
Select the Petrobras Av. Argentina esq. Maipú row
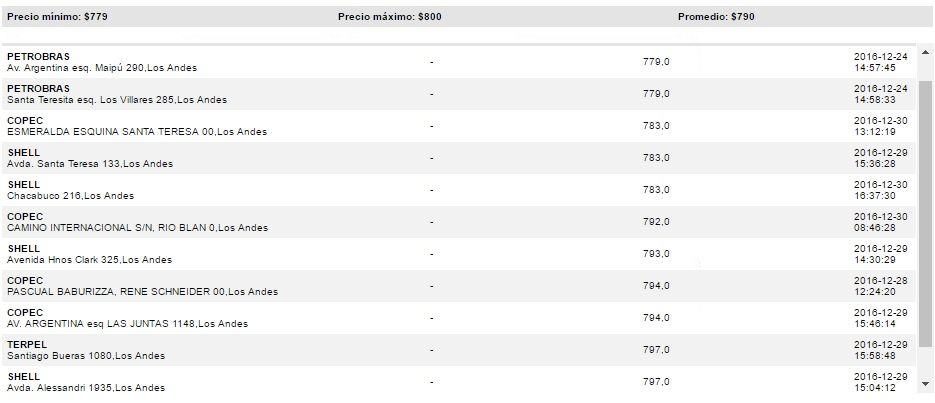click(x=101, y=62)
